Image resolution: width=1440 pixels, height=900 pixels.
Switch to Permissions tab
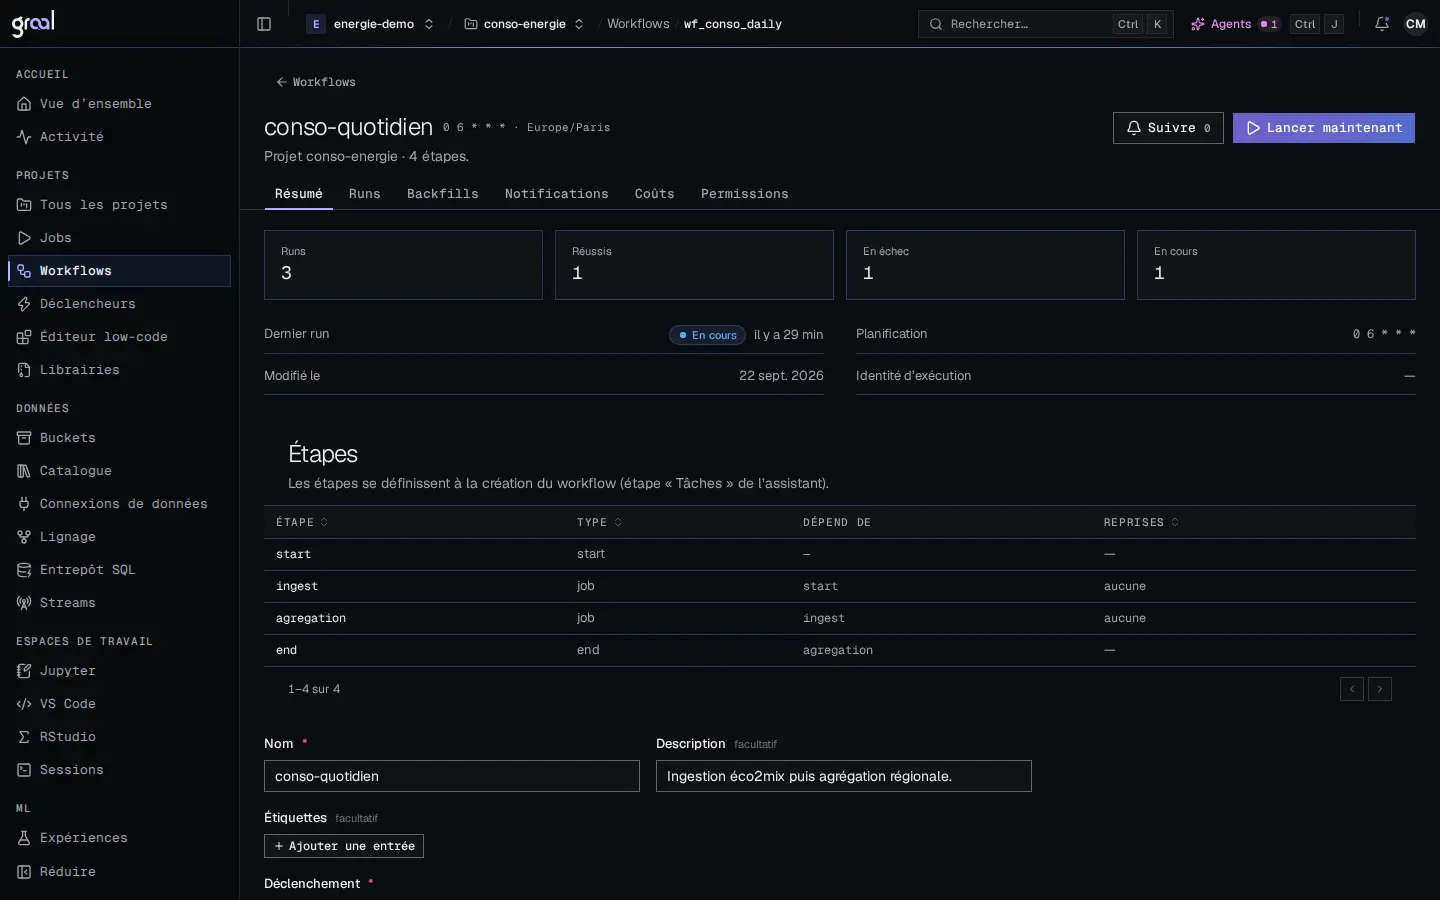coord(745,194)
